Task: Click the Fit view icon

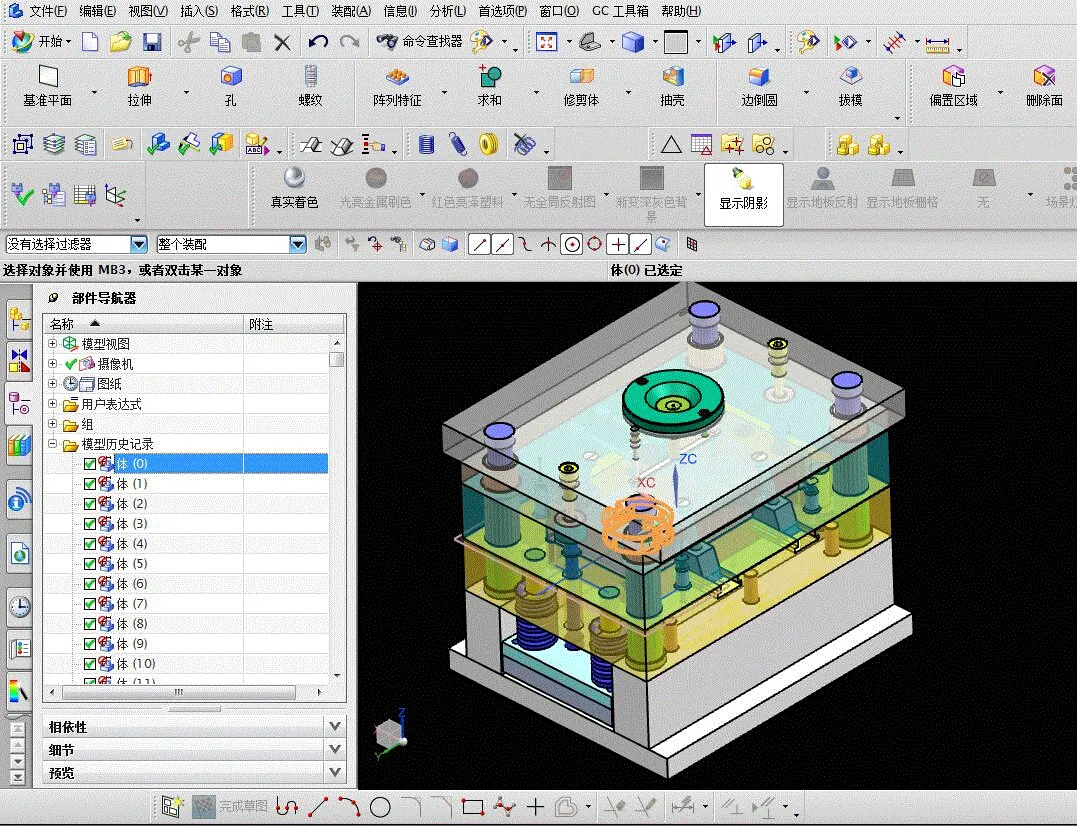Action: (x=546, y=43)
